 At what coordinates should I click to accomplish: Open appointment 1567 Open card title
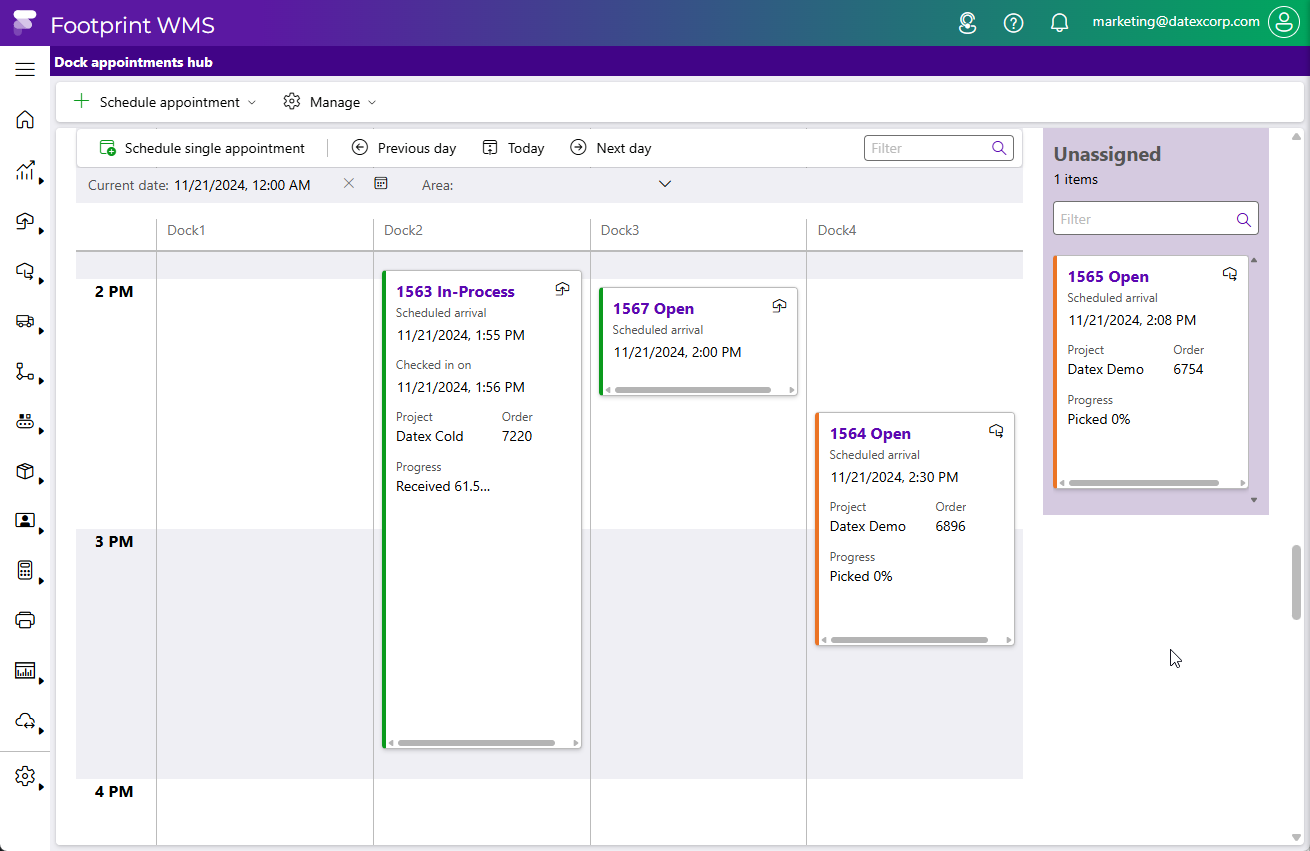point(653,309)
